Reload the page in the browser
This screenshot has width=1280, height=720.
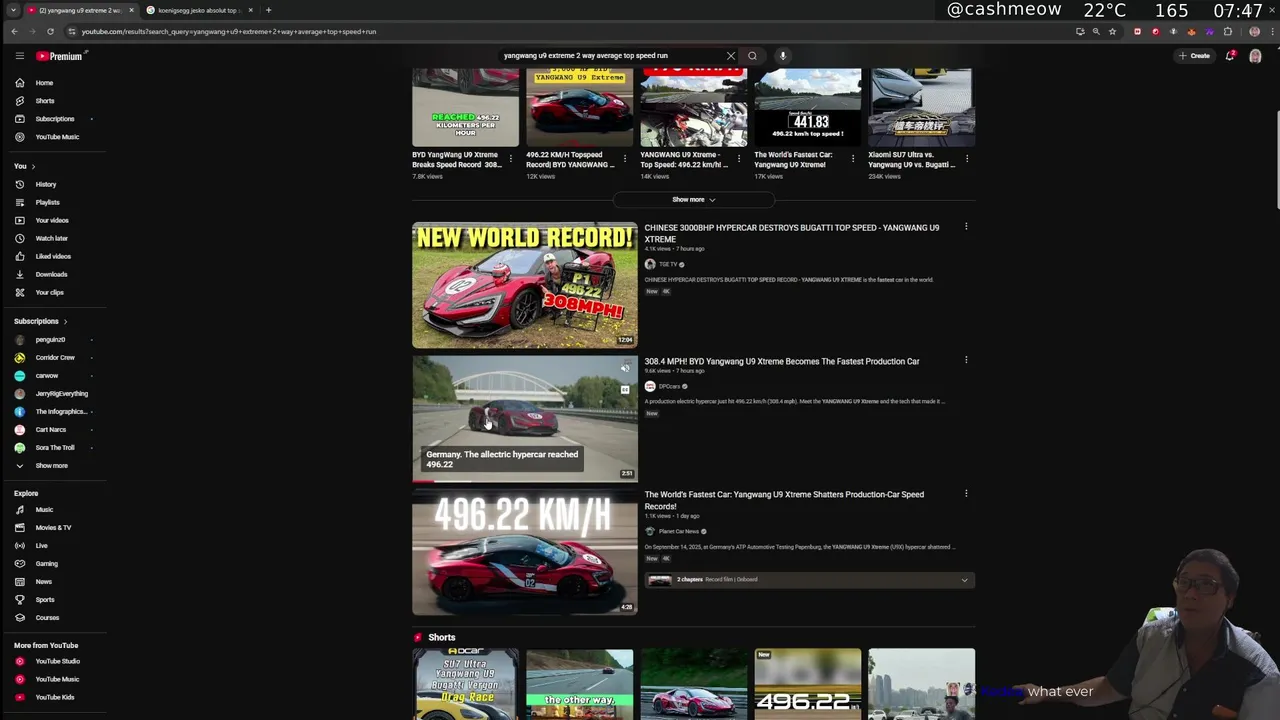[50, 31]
